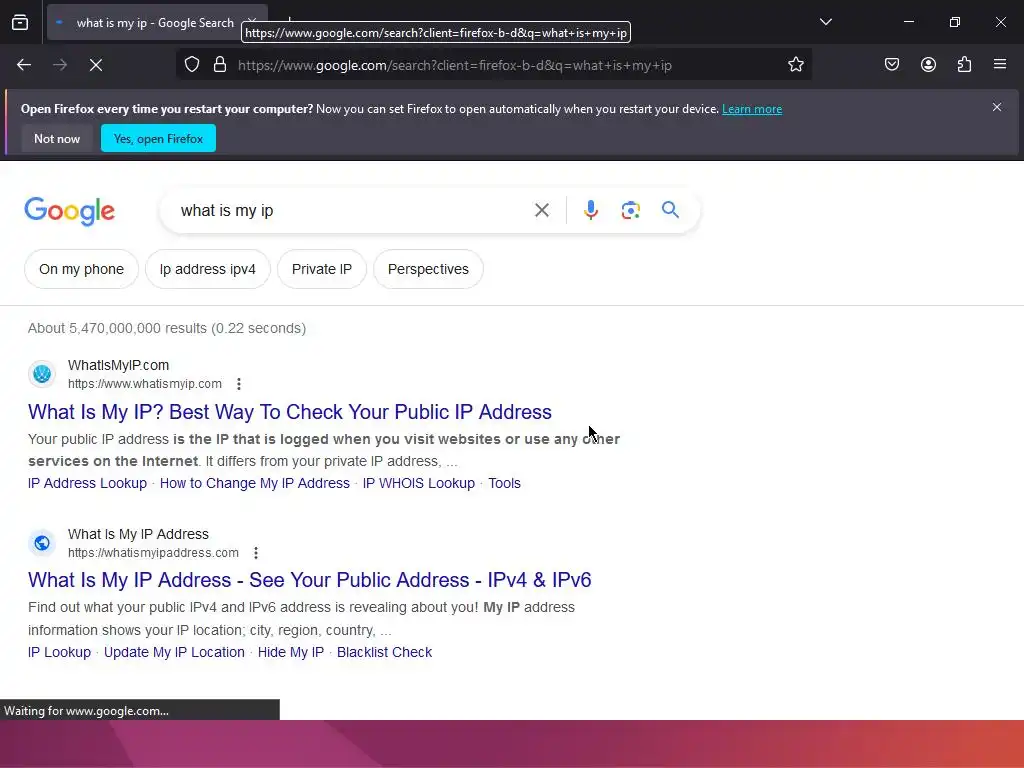Viewport: 1024px width, 768px height.
Task: Click the What Is My IP Address favicon
Action: pos(42,543)
